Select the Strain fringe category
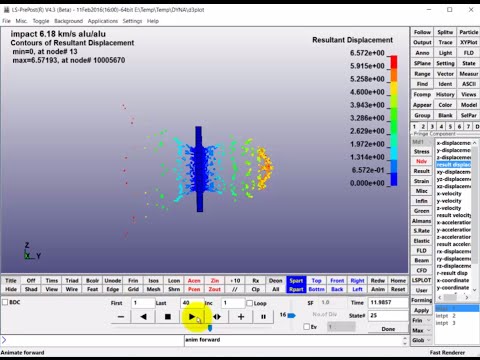The width and height of the screenshot is (480, 360). (421, 181)
